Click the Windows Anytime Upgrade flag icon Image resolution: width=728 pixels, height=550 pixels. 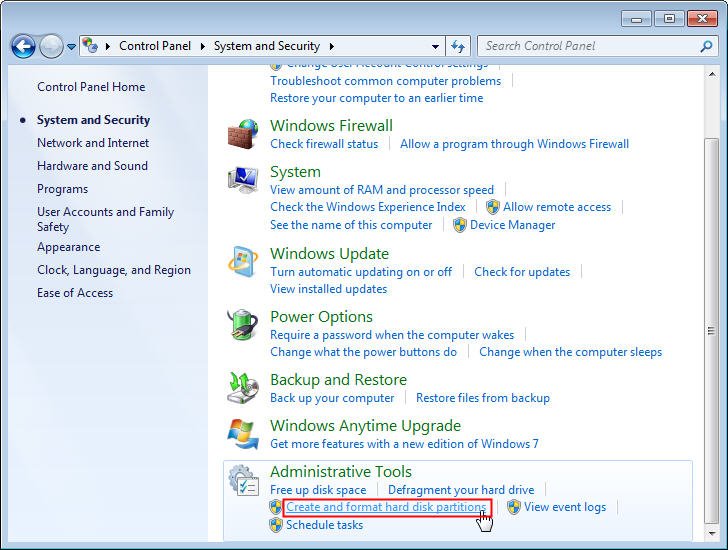tap(243, 434)
